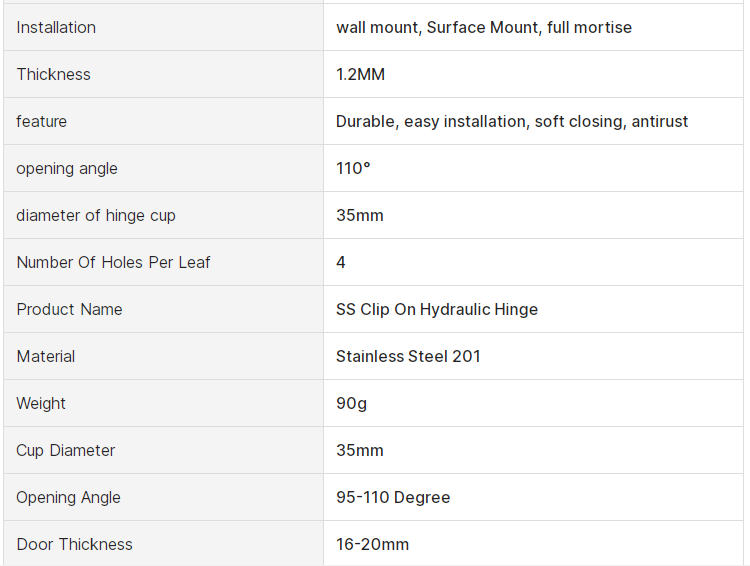This screenshot has height=566, width=750.
Task: Click the lowercase 'feature' label cell
Action: click(x=41, y=121)
